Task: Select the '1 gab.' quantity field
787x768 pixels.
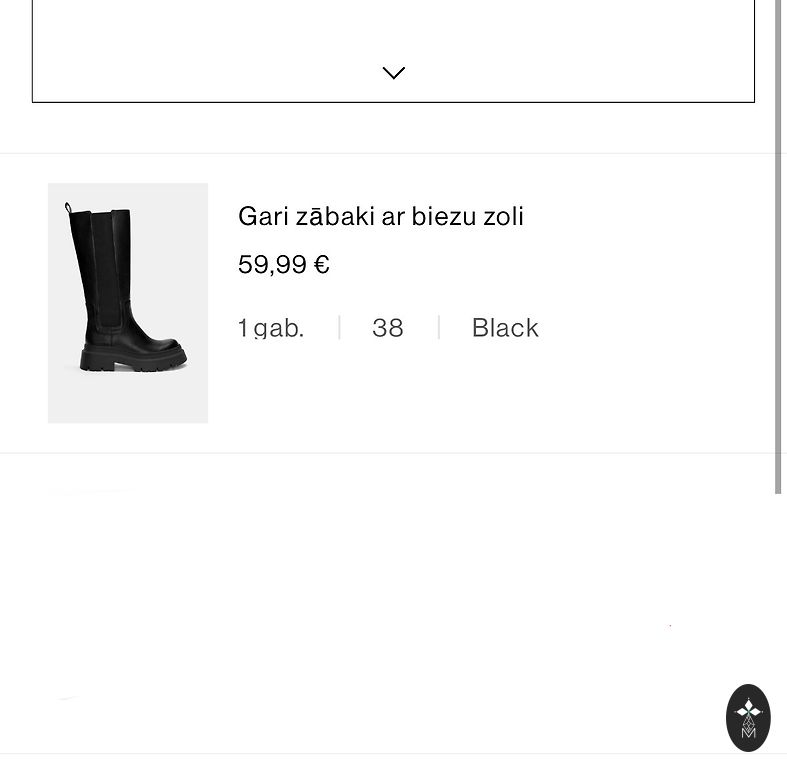Action: tap(271, 328)
